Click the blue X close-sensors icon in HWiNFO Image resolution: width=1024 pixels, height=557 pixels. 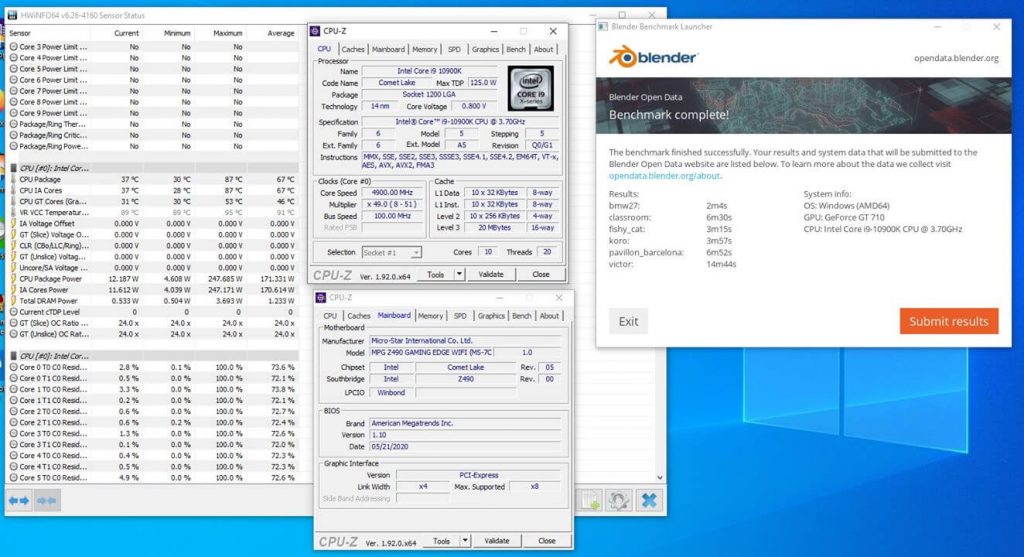648,501
